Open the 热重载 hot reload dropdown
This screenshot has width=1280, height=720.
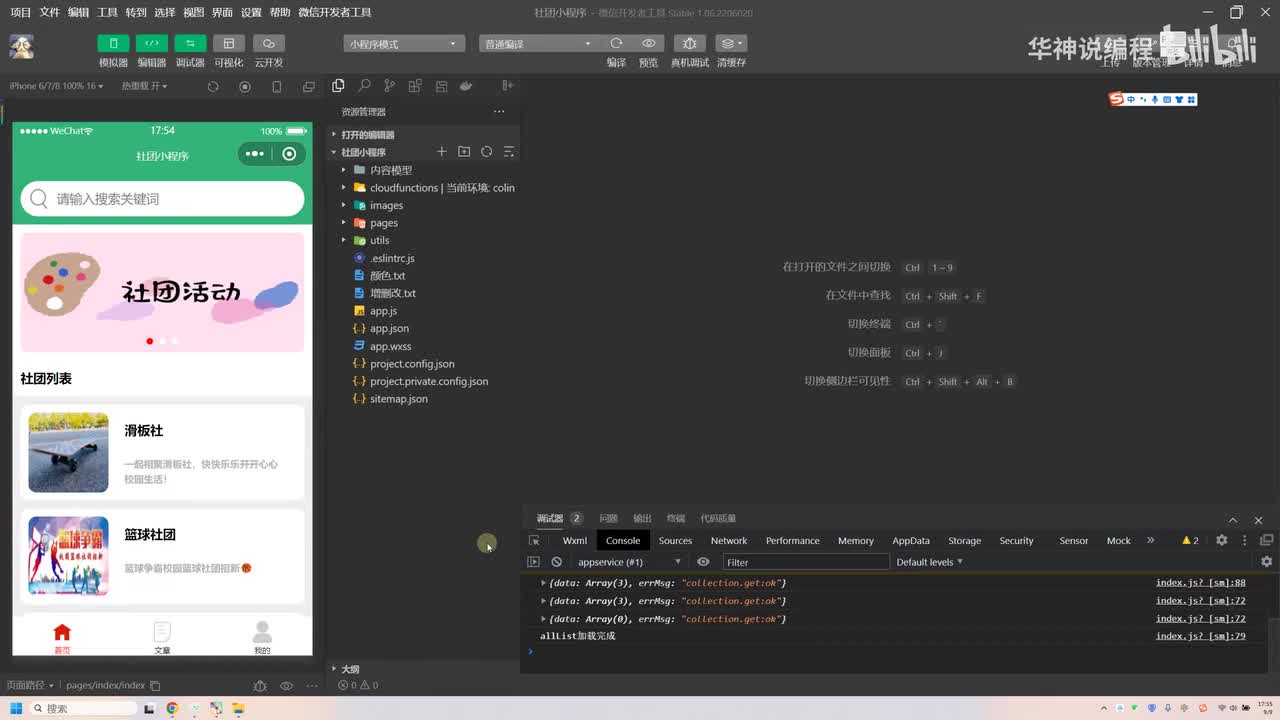coord(146,86)
